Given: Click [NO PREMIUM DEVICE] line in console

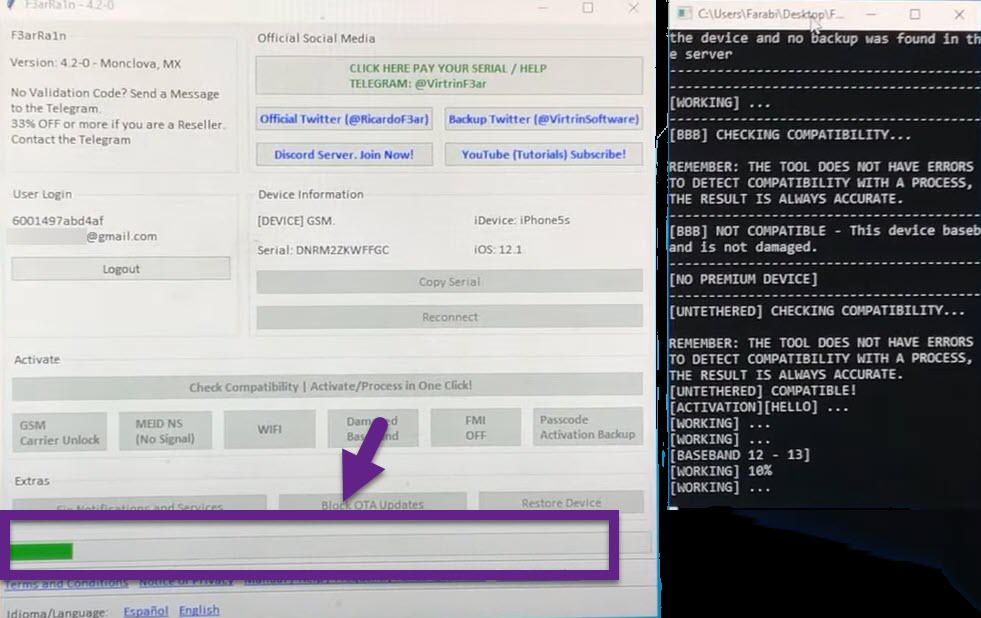Looking at the screenshot, I should [743, 279].
